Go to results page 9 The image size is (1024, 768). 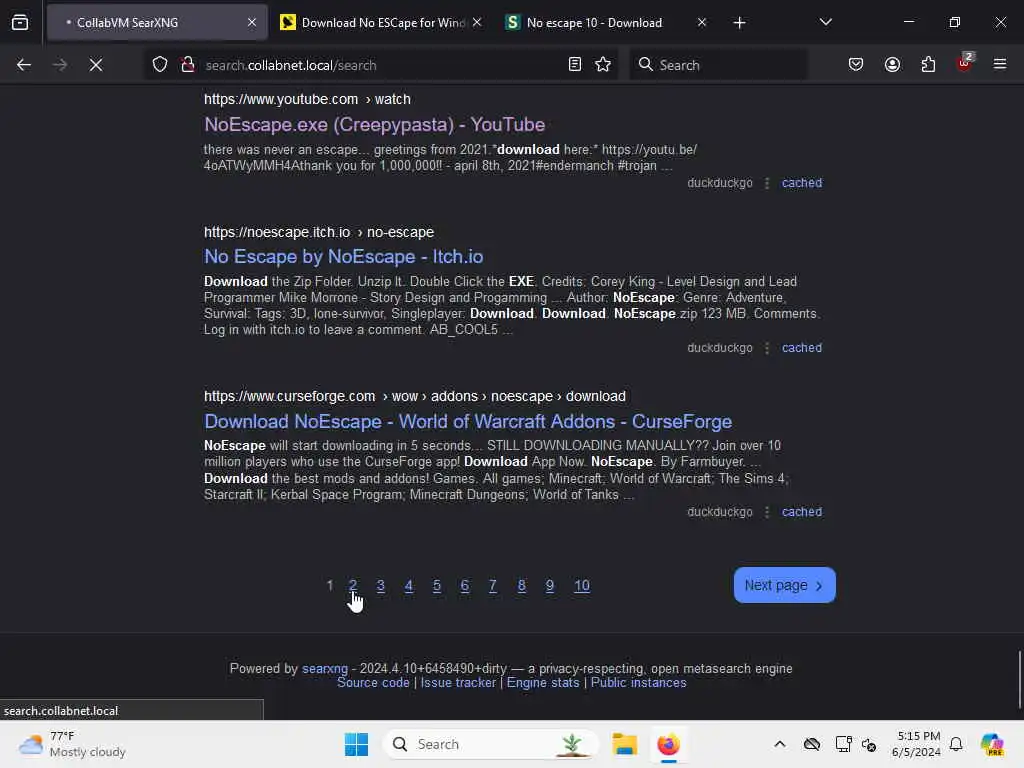coord(550,586)
